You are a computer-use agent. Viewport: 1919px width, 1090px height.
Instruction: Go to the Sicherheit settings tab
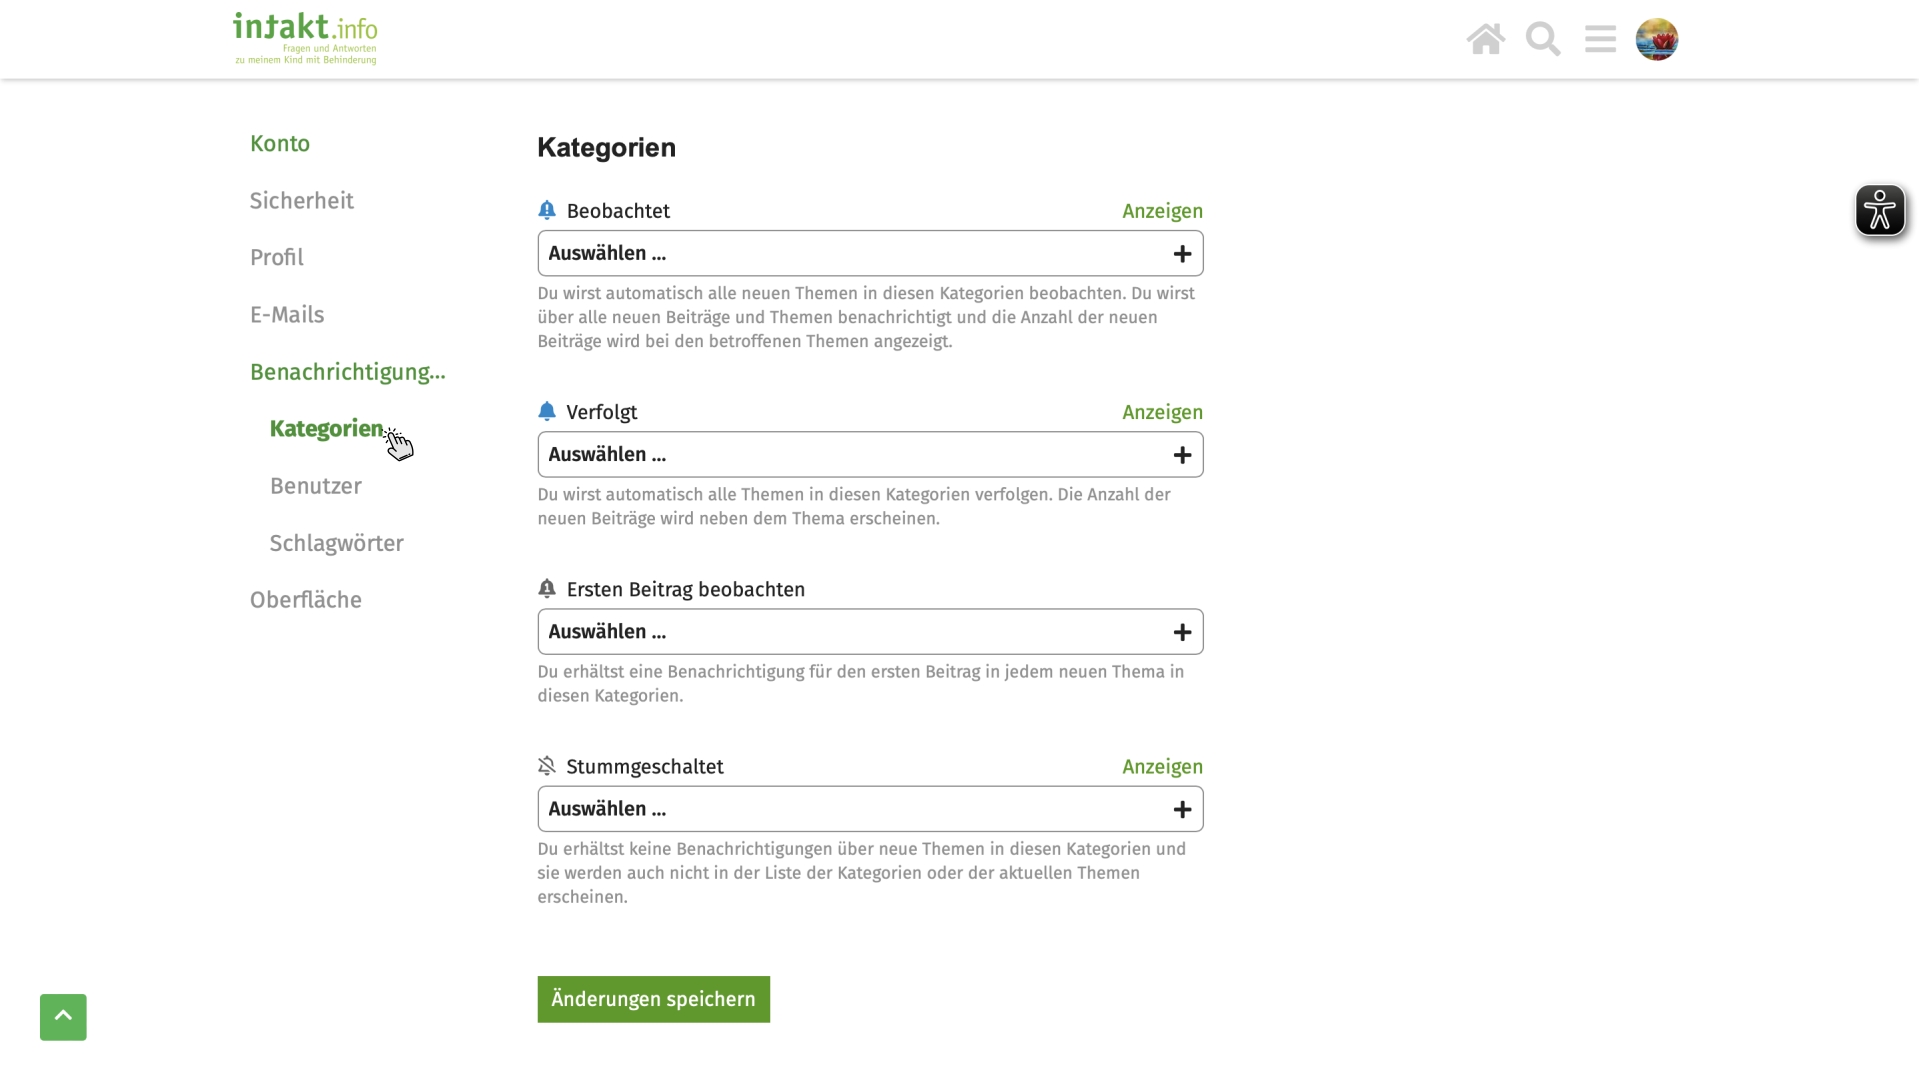(x=301, y=201)
